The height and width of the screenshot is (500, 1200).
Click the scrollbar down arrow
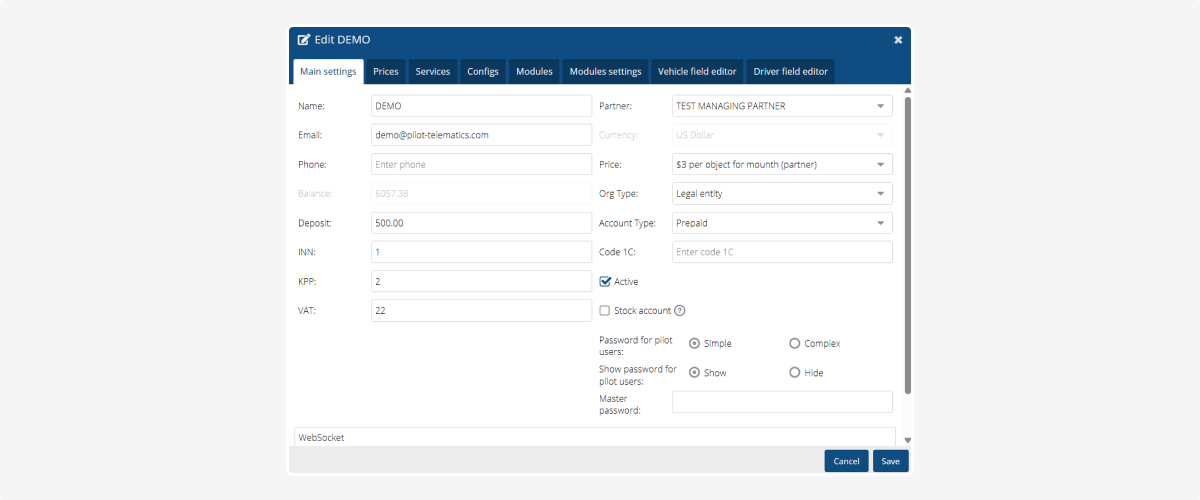[x=907, y=440]
